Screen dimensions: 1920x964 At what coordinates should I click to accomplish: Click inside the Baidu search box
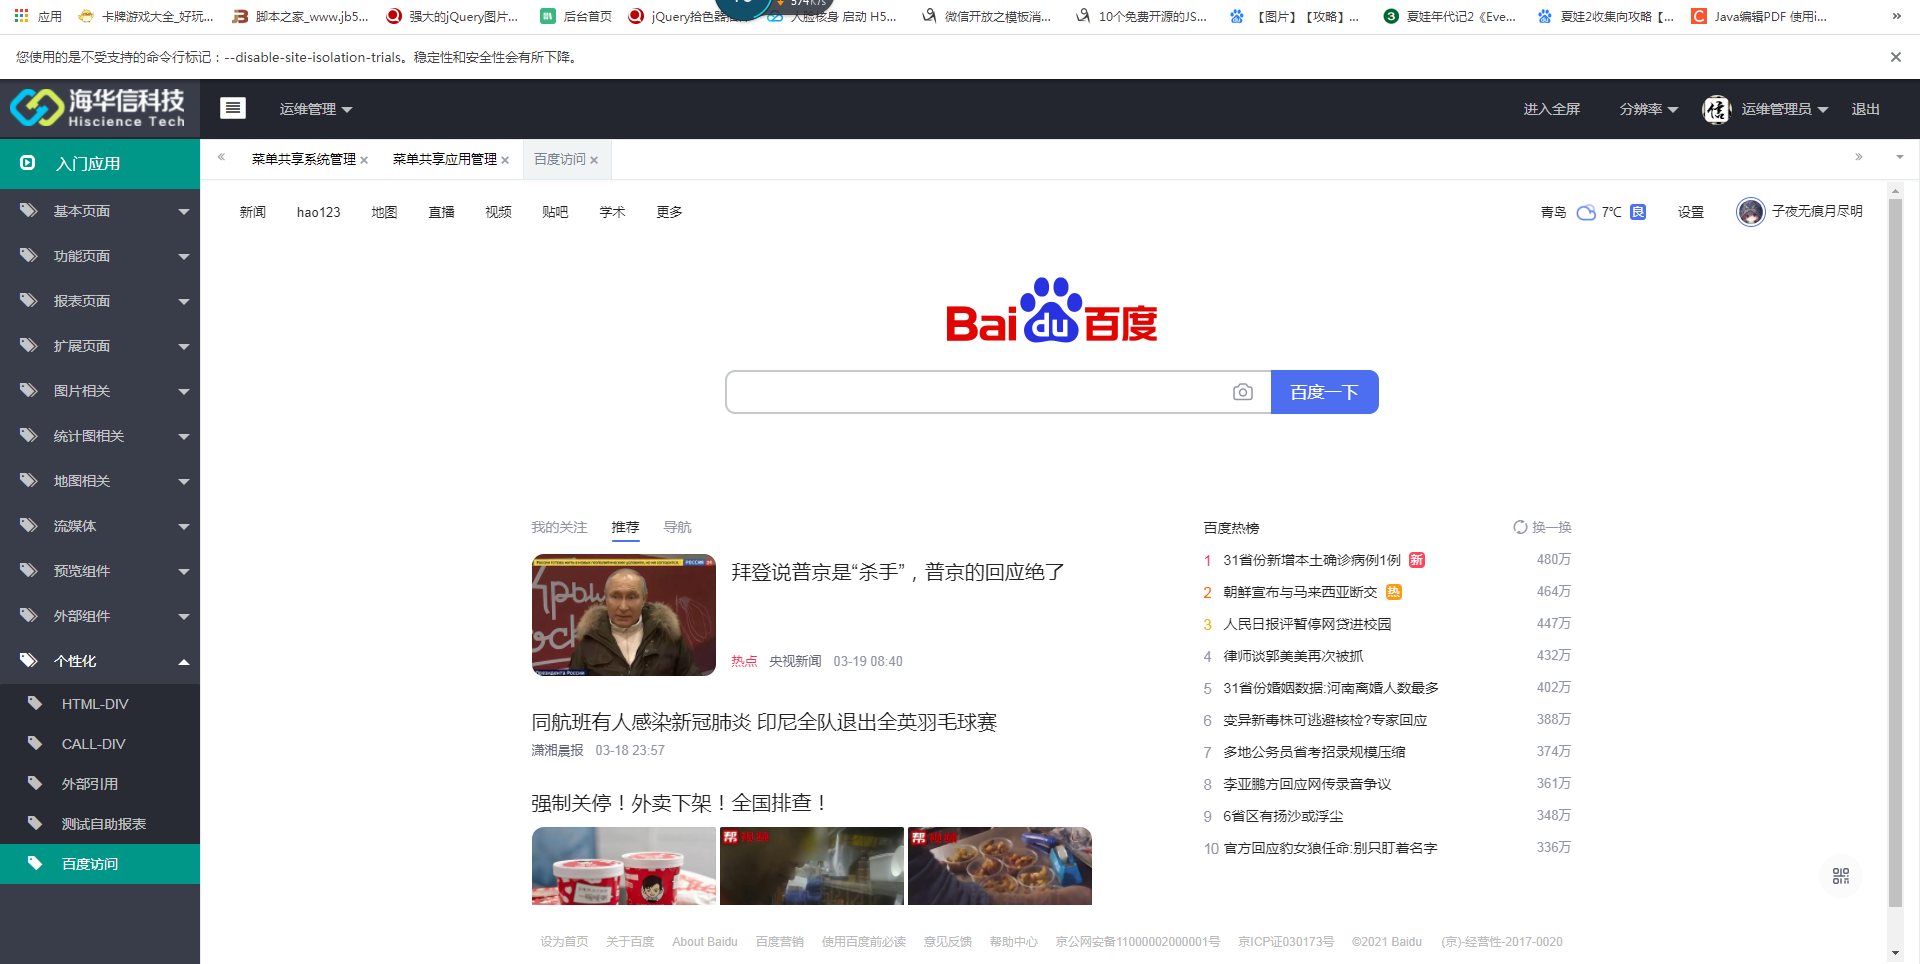(980, 392)
